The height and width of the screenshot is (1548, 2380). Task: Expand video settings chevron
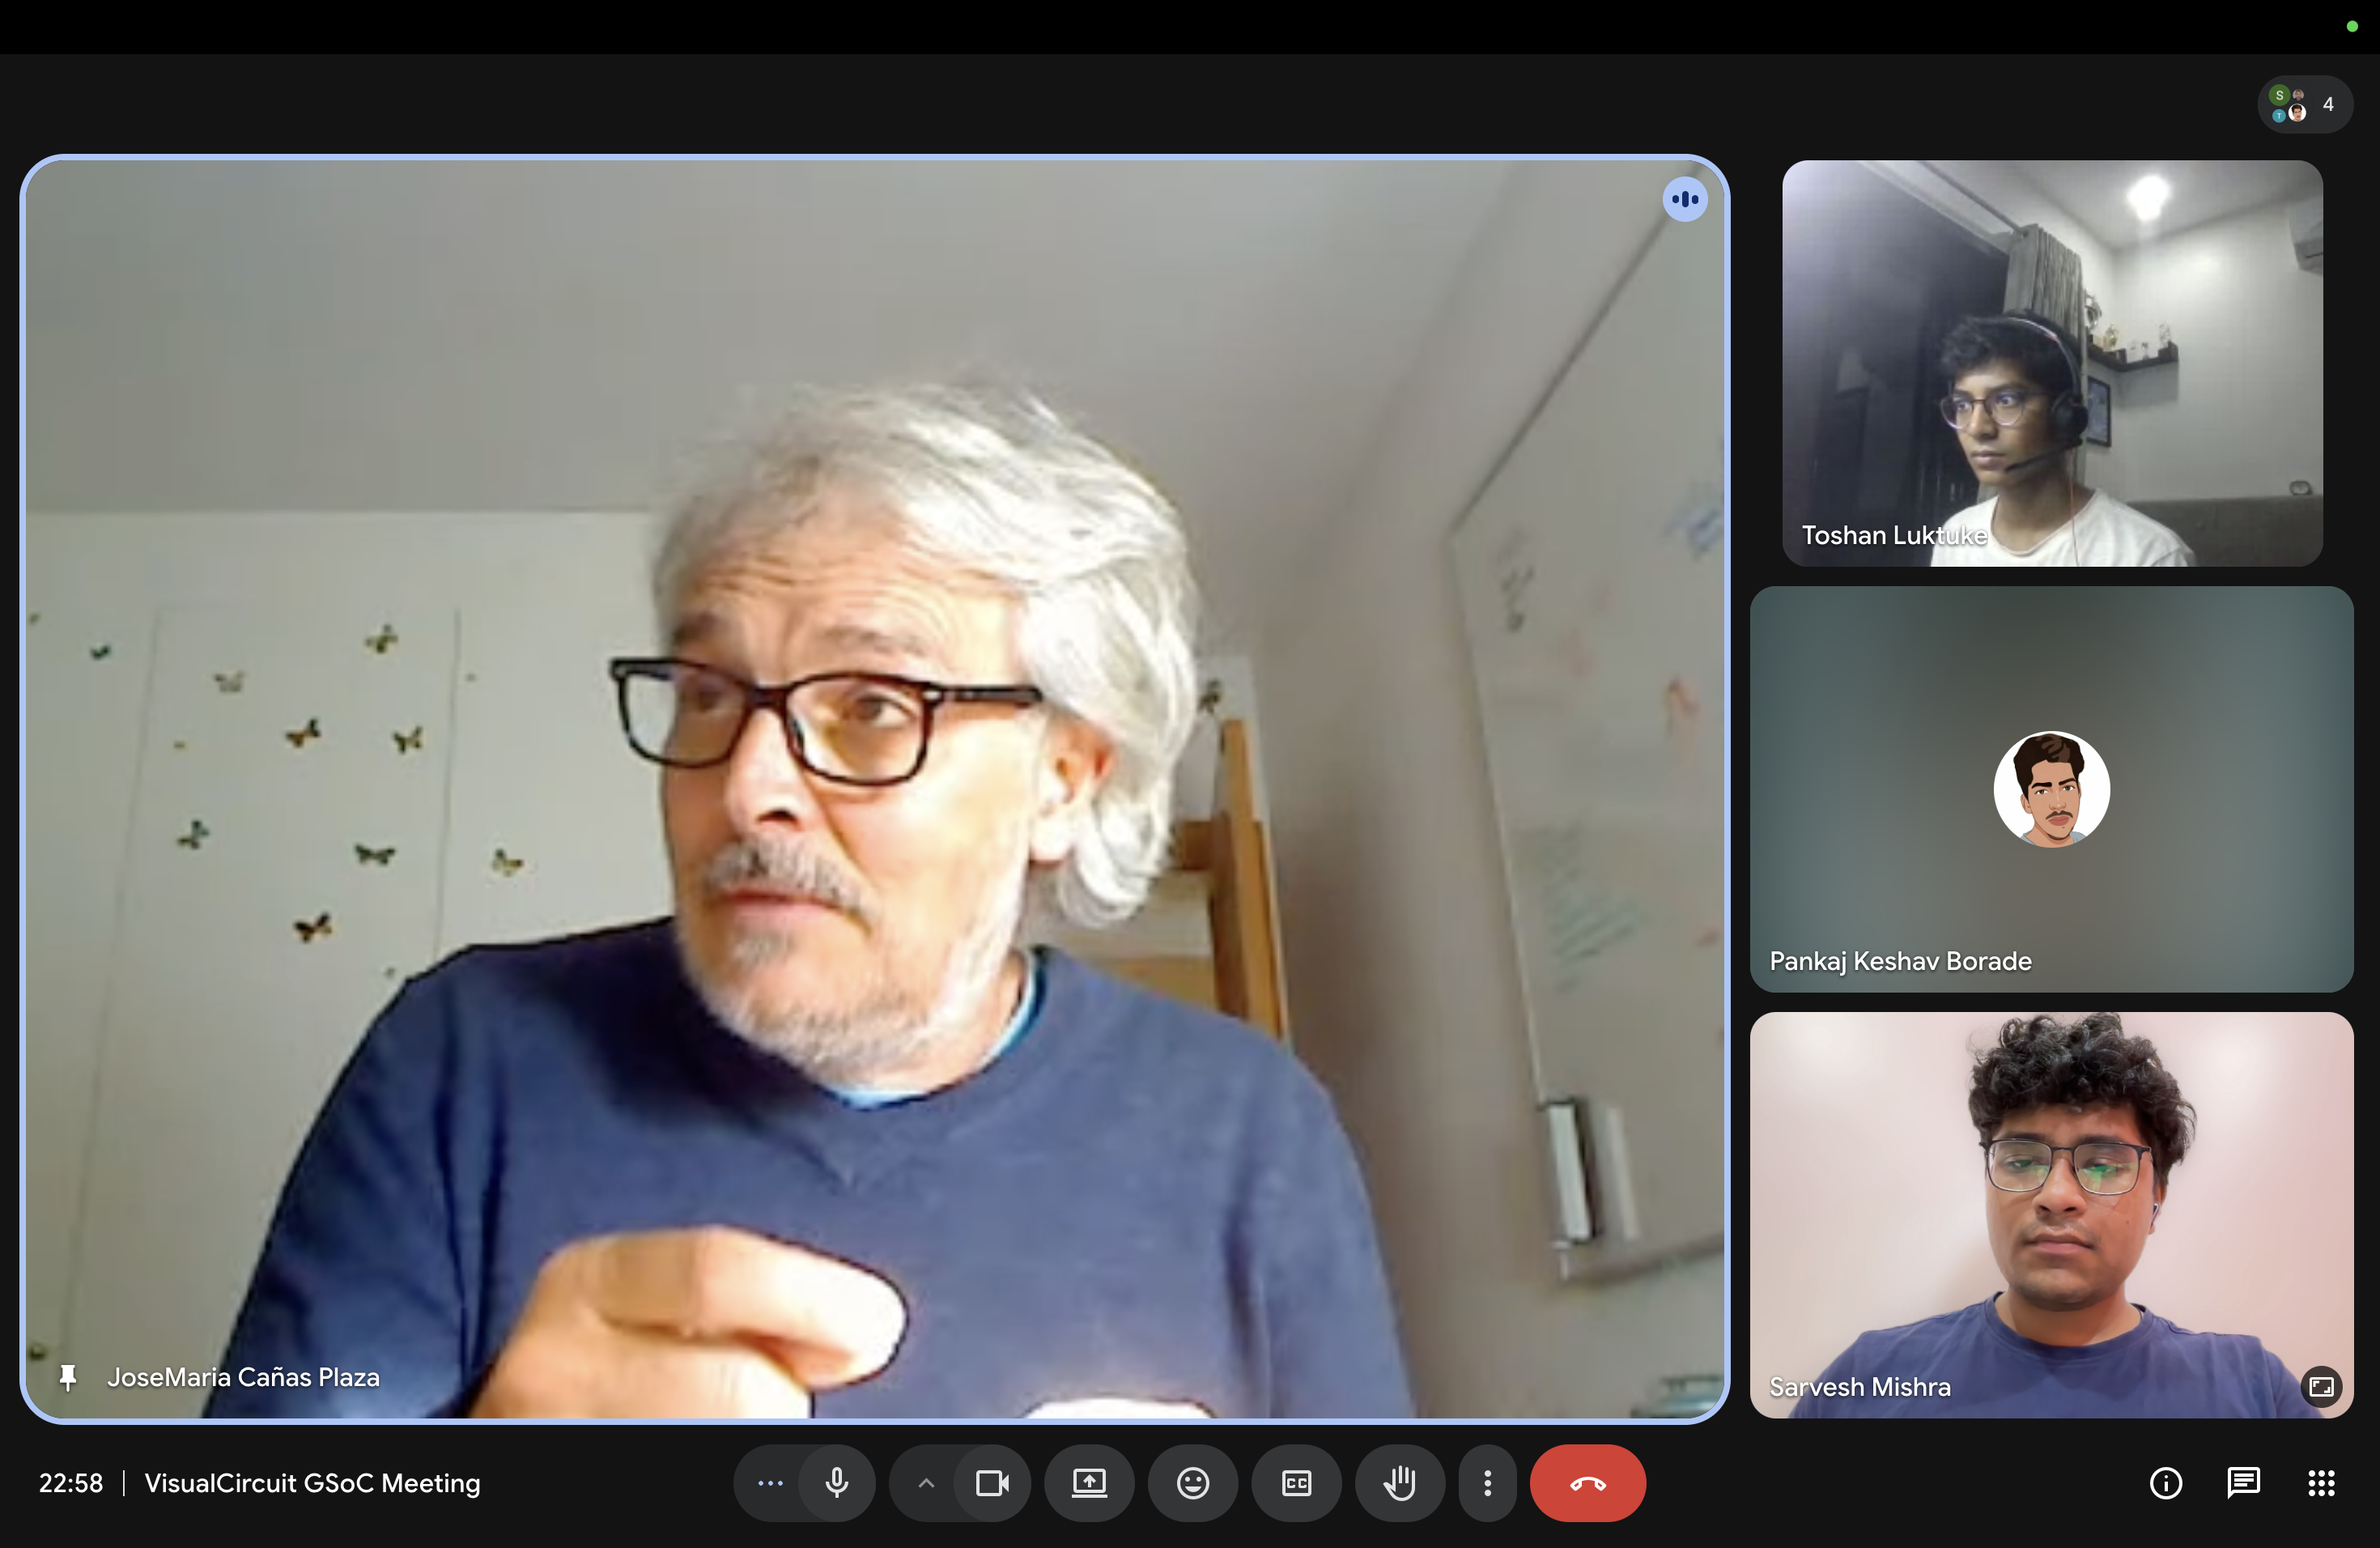926,1482
